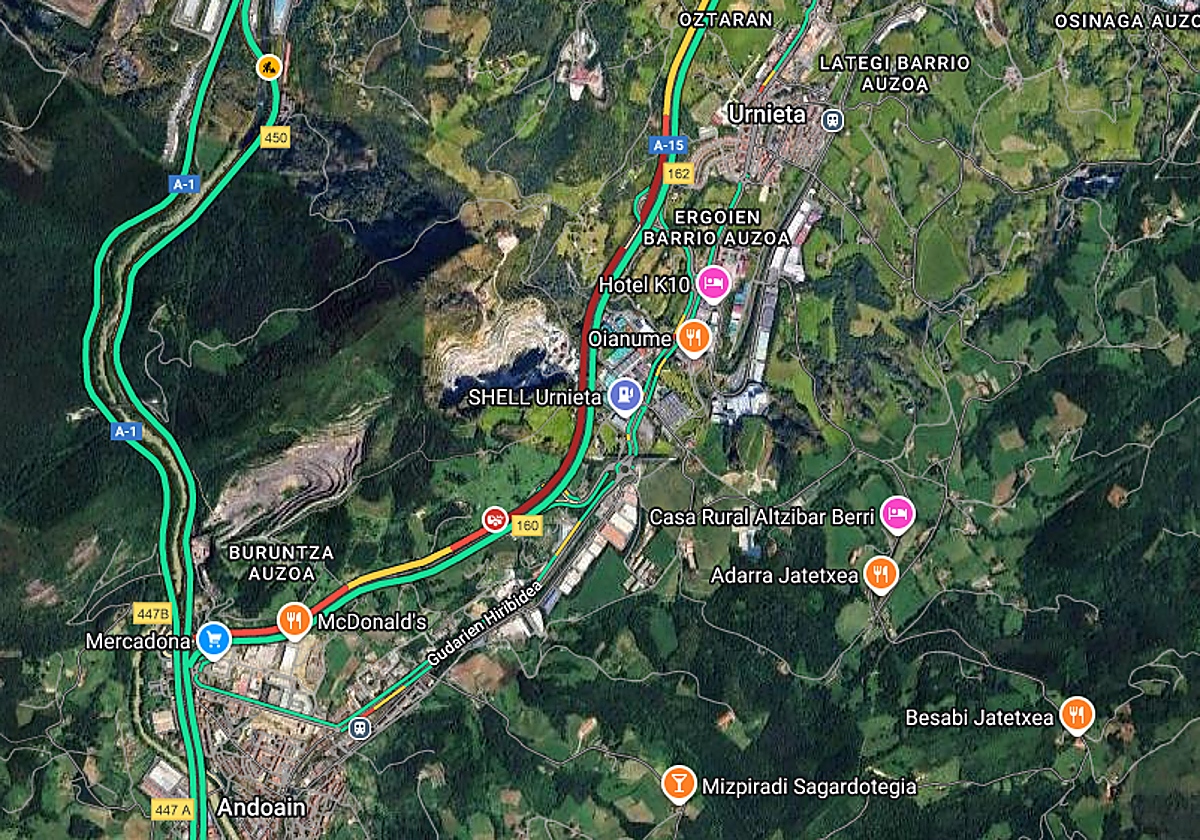Select the Urnieta town label
1200x840 pixels.
coord(767,114)
